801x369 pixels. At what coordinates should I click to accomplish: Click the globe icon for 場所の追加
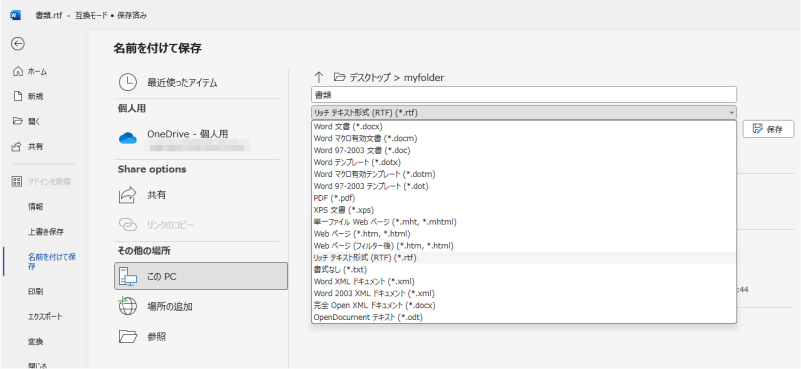tap(128, 306)
